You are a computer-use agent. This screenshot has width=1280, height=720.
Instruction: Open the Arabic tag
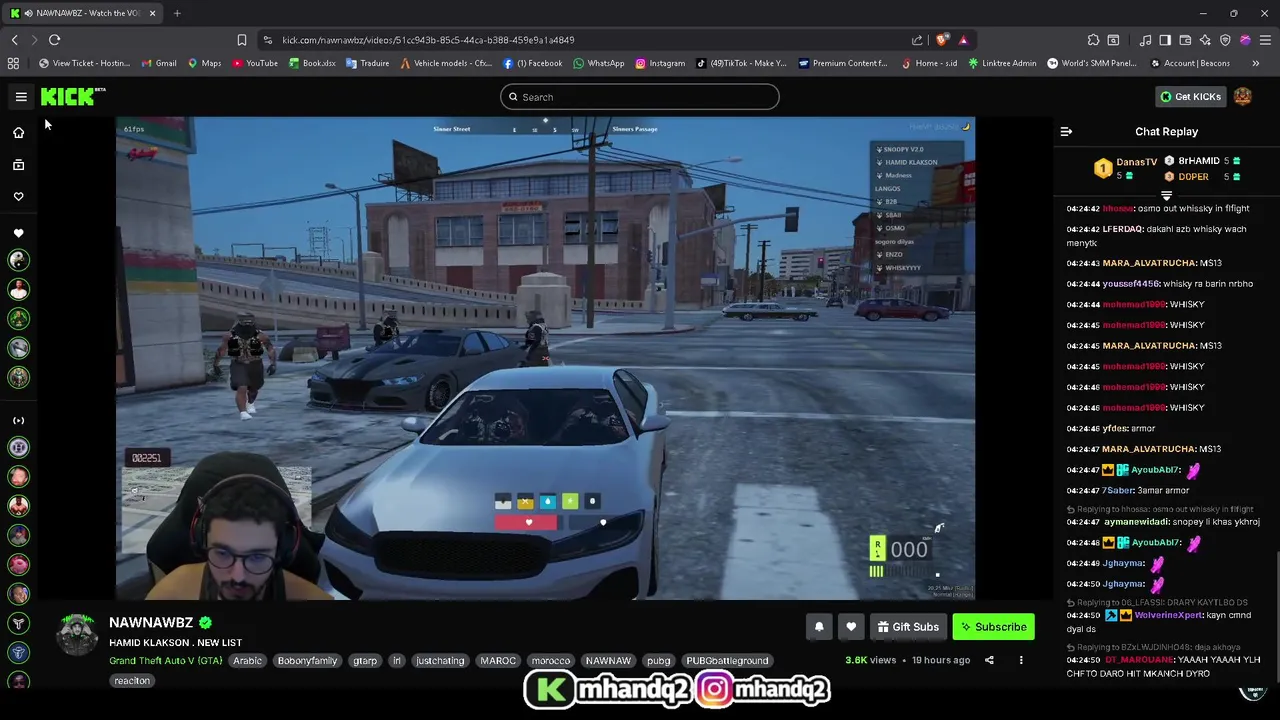click(x=247, y=661)
